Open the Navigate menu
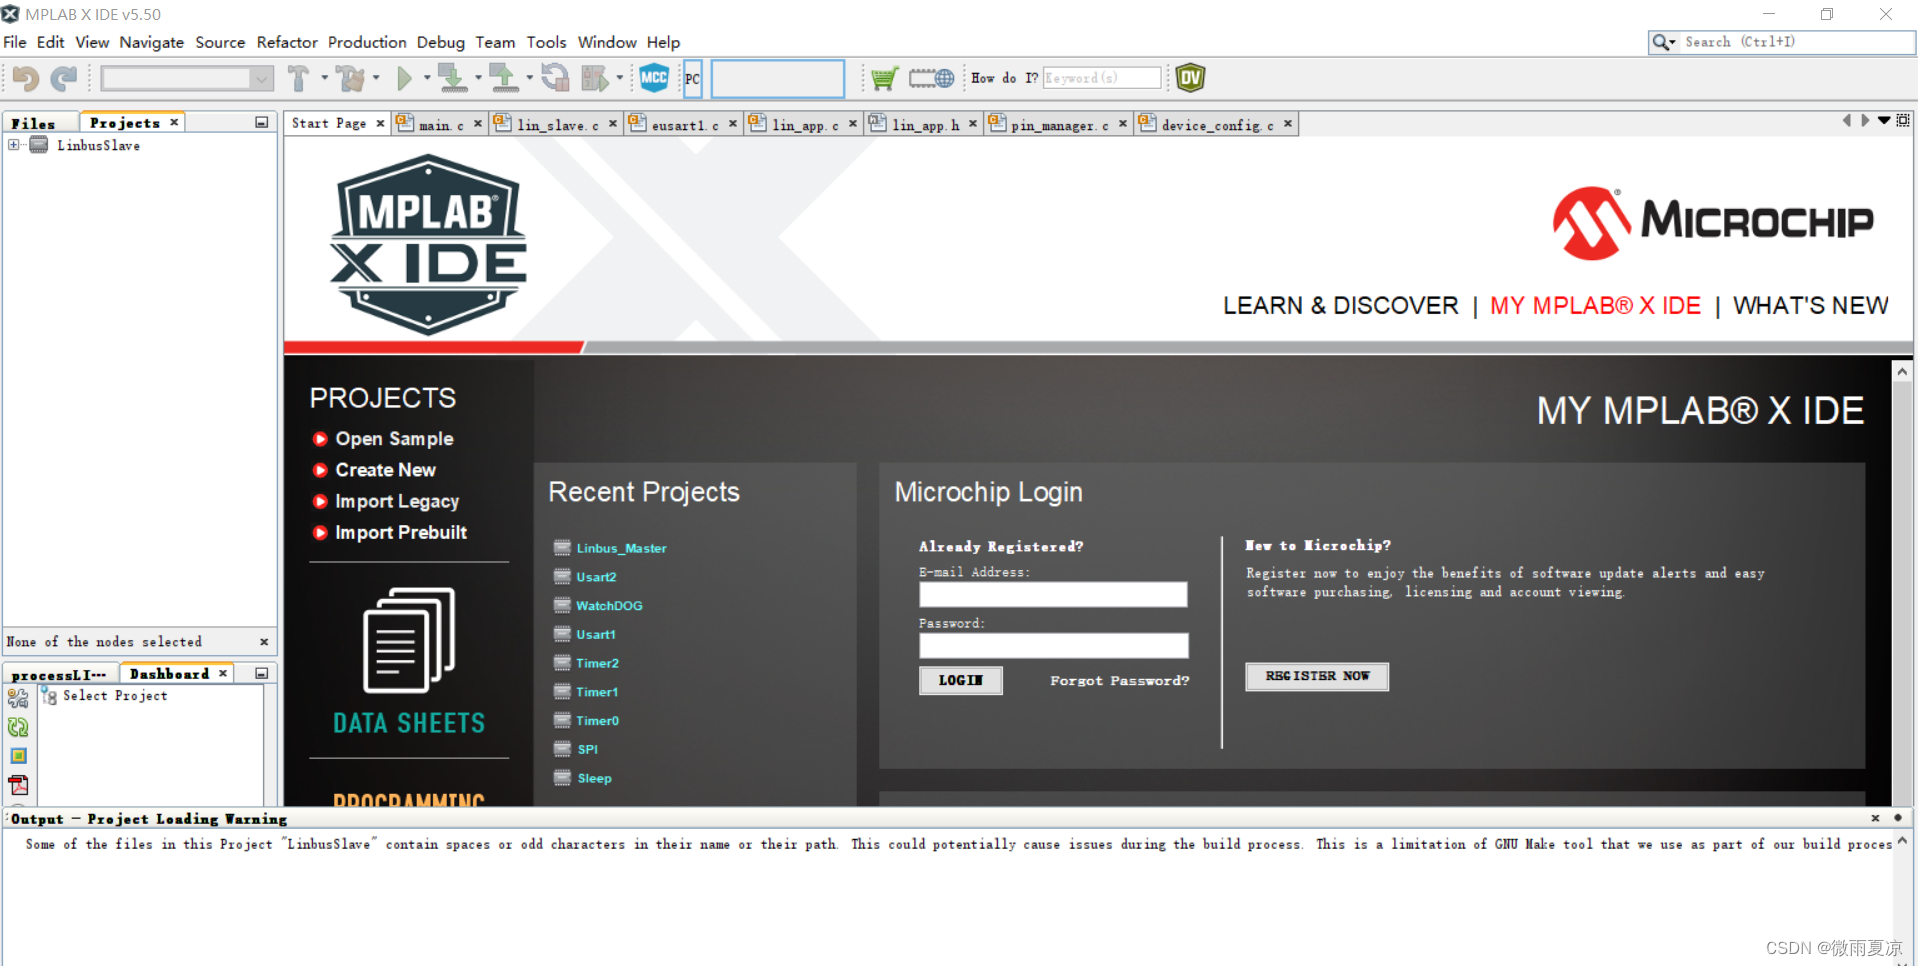Viewport: 1918px width, 966px height. (x=152, y=42)
